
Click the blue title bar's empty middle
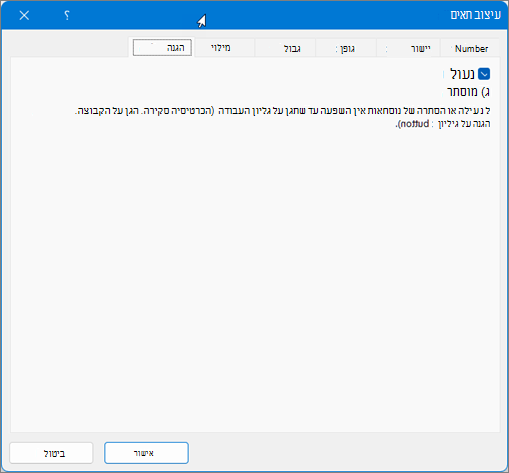pyautogui.click(x=300, y=15)
